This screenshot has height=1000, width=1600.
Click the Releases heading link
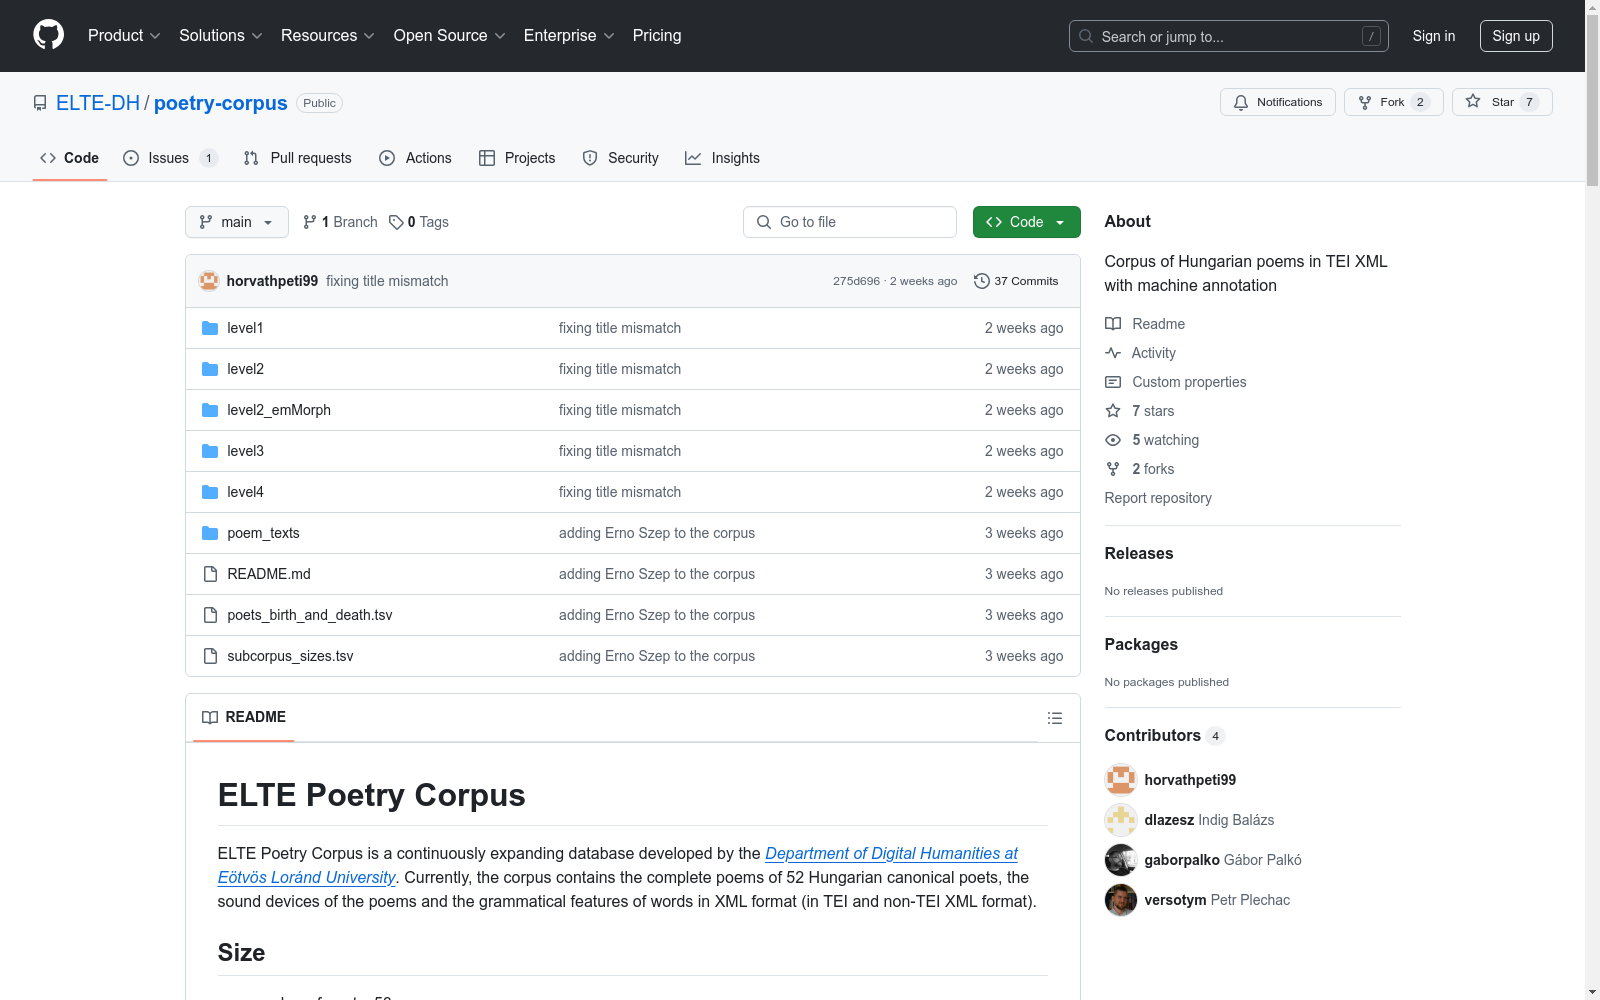[x=1139, y=553]
